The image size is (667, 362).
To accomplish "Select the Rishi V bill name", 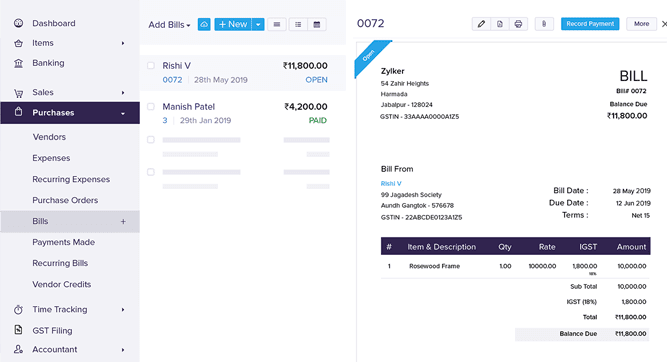I will [x=177, y=66].
